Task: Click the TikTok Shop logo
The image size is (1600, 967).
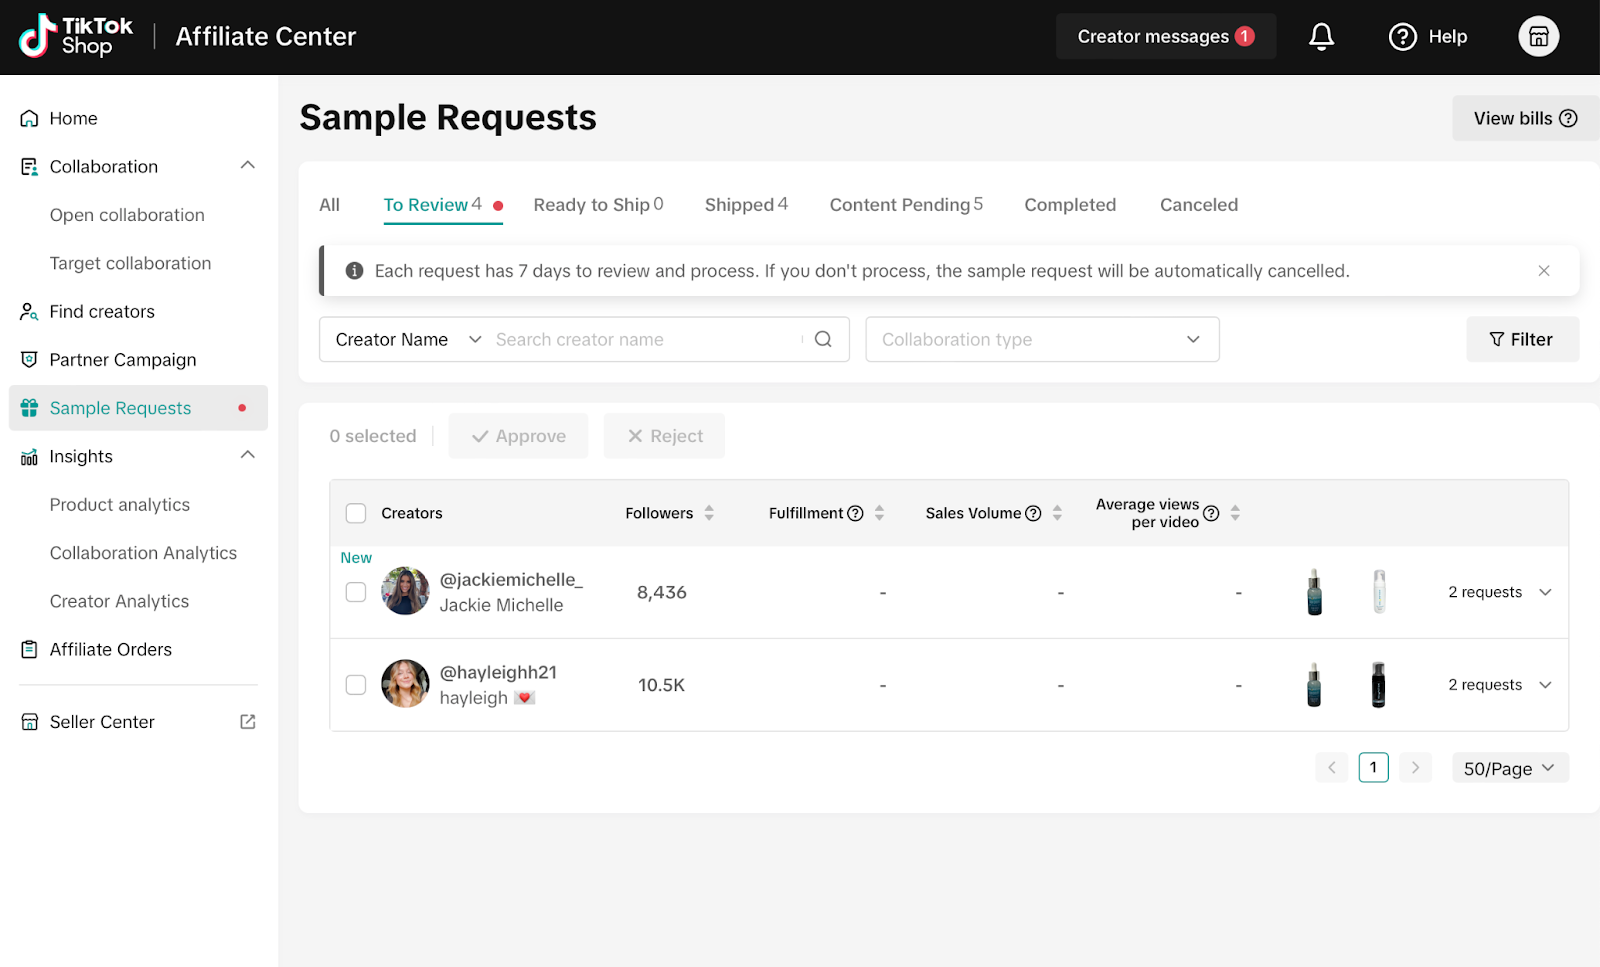Action: tap(76, 36)
